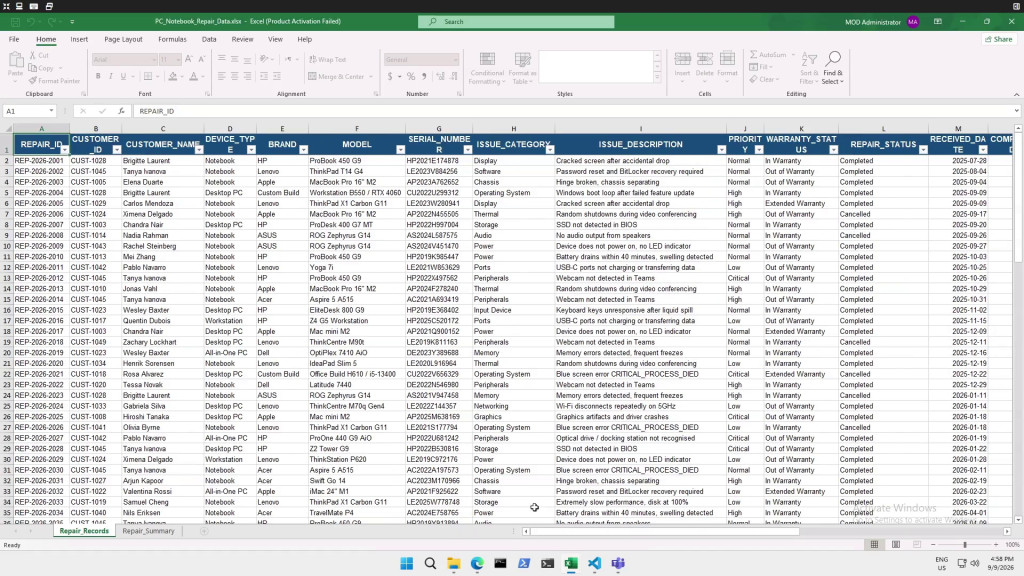Open the ISSUE_DESCRIPTION column filter dropdown

click(x=721, y=150)
